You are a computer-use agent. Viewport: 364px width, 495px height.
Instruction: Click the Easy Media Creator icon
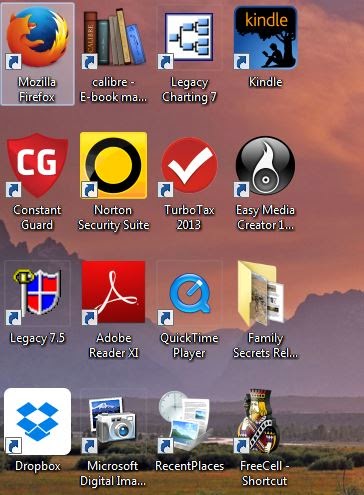coord(265,165)
